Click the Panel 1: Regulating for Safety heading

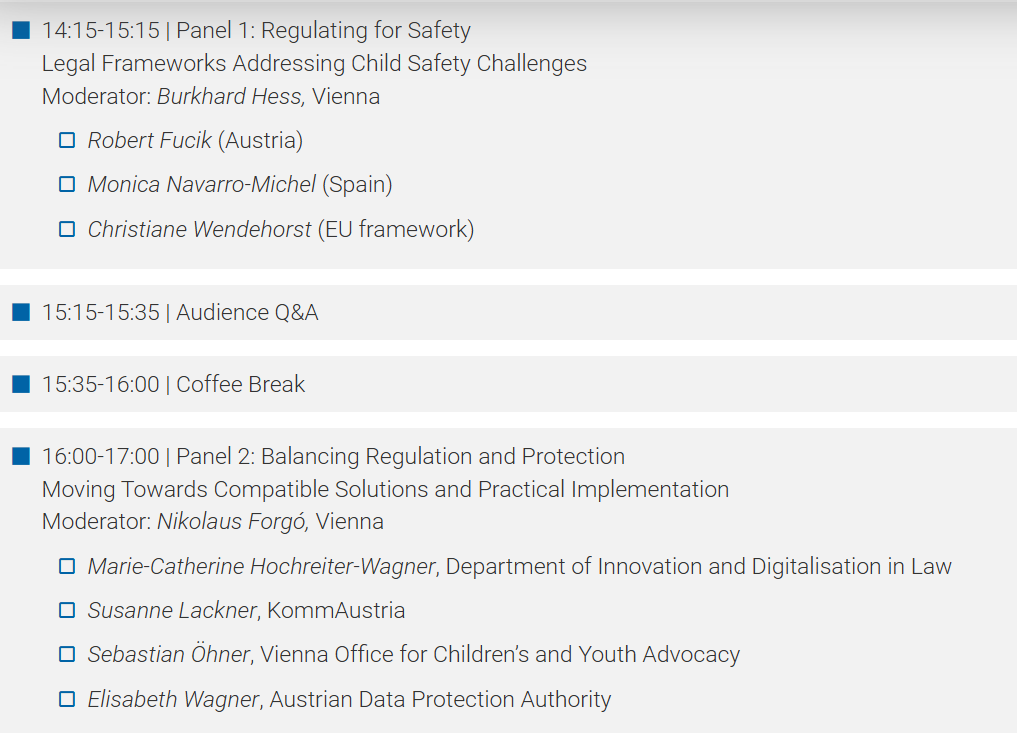coord(324,30)
